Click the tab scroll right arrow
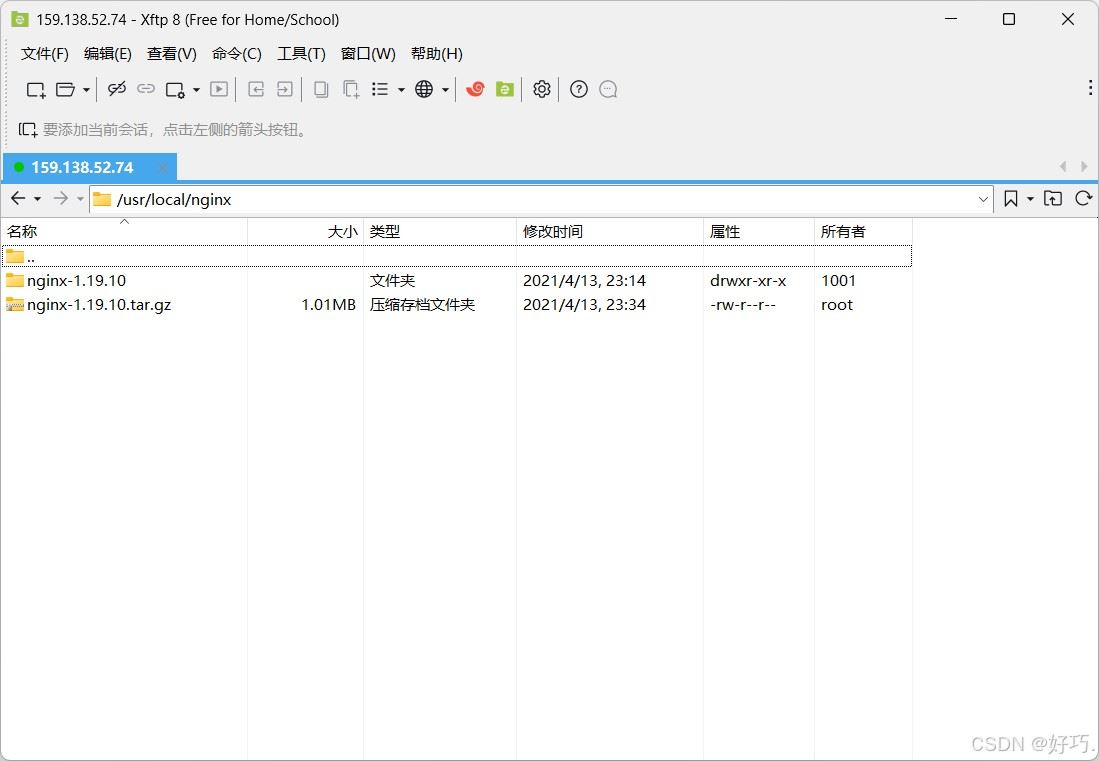Viewport: 1099px width, 761px height. click(x=1084, y=167)
